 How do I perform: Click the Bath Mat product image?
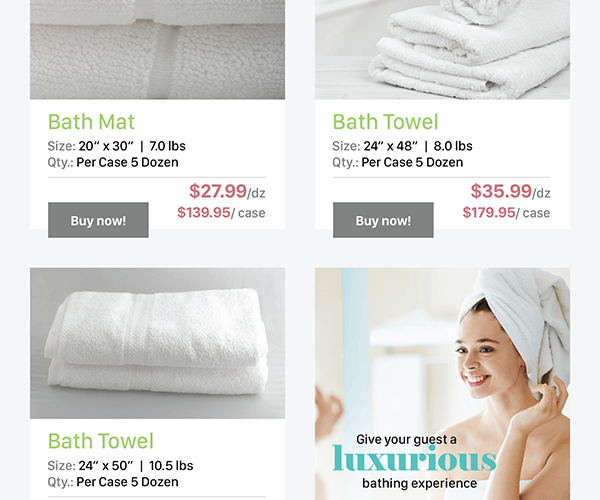click(157, 50)
